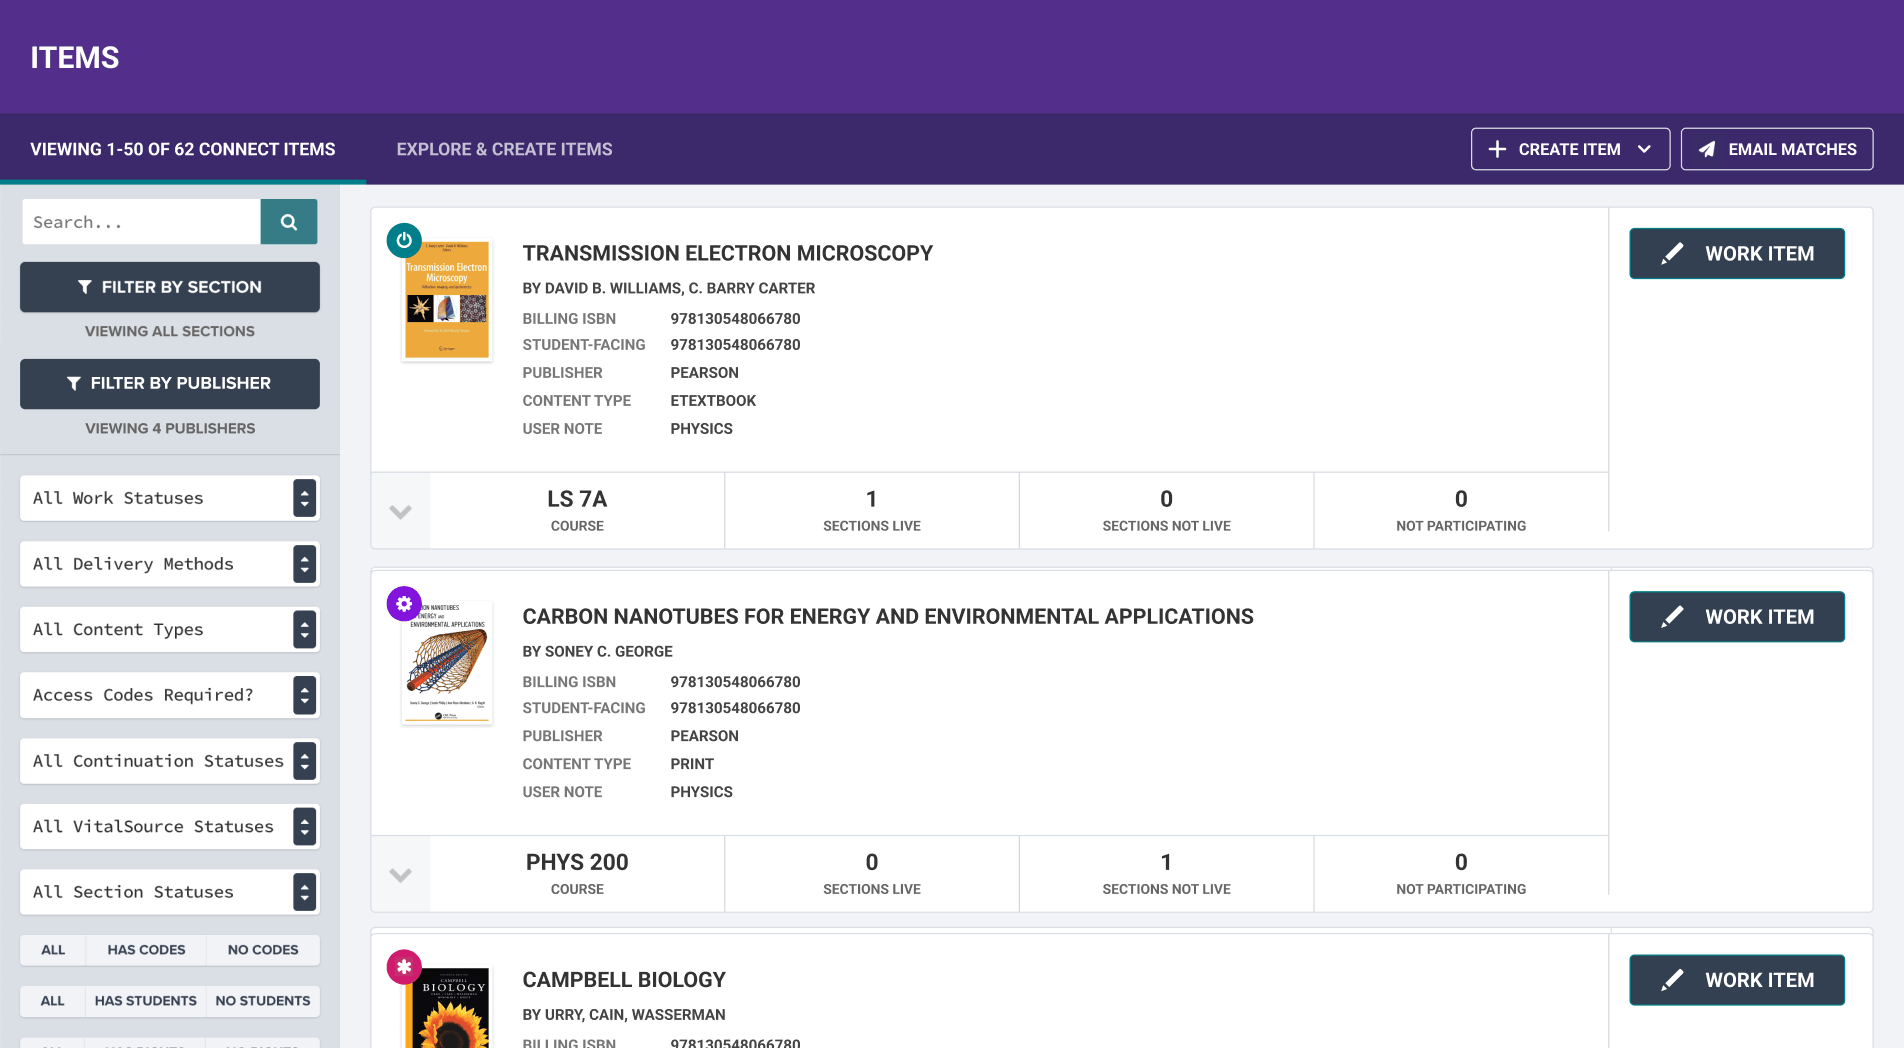Select the Viewing 1-50 of 62 Connect Items tab

coord(183,149)
